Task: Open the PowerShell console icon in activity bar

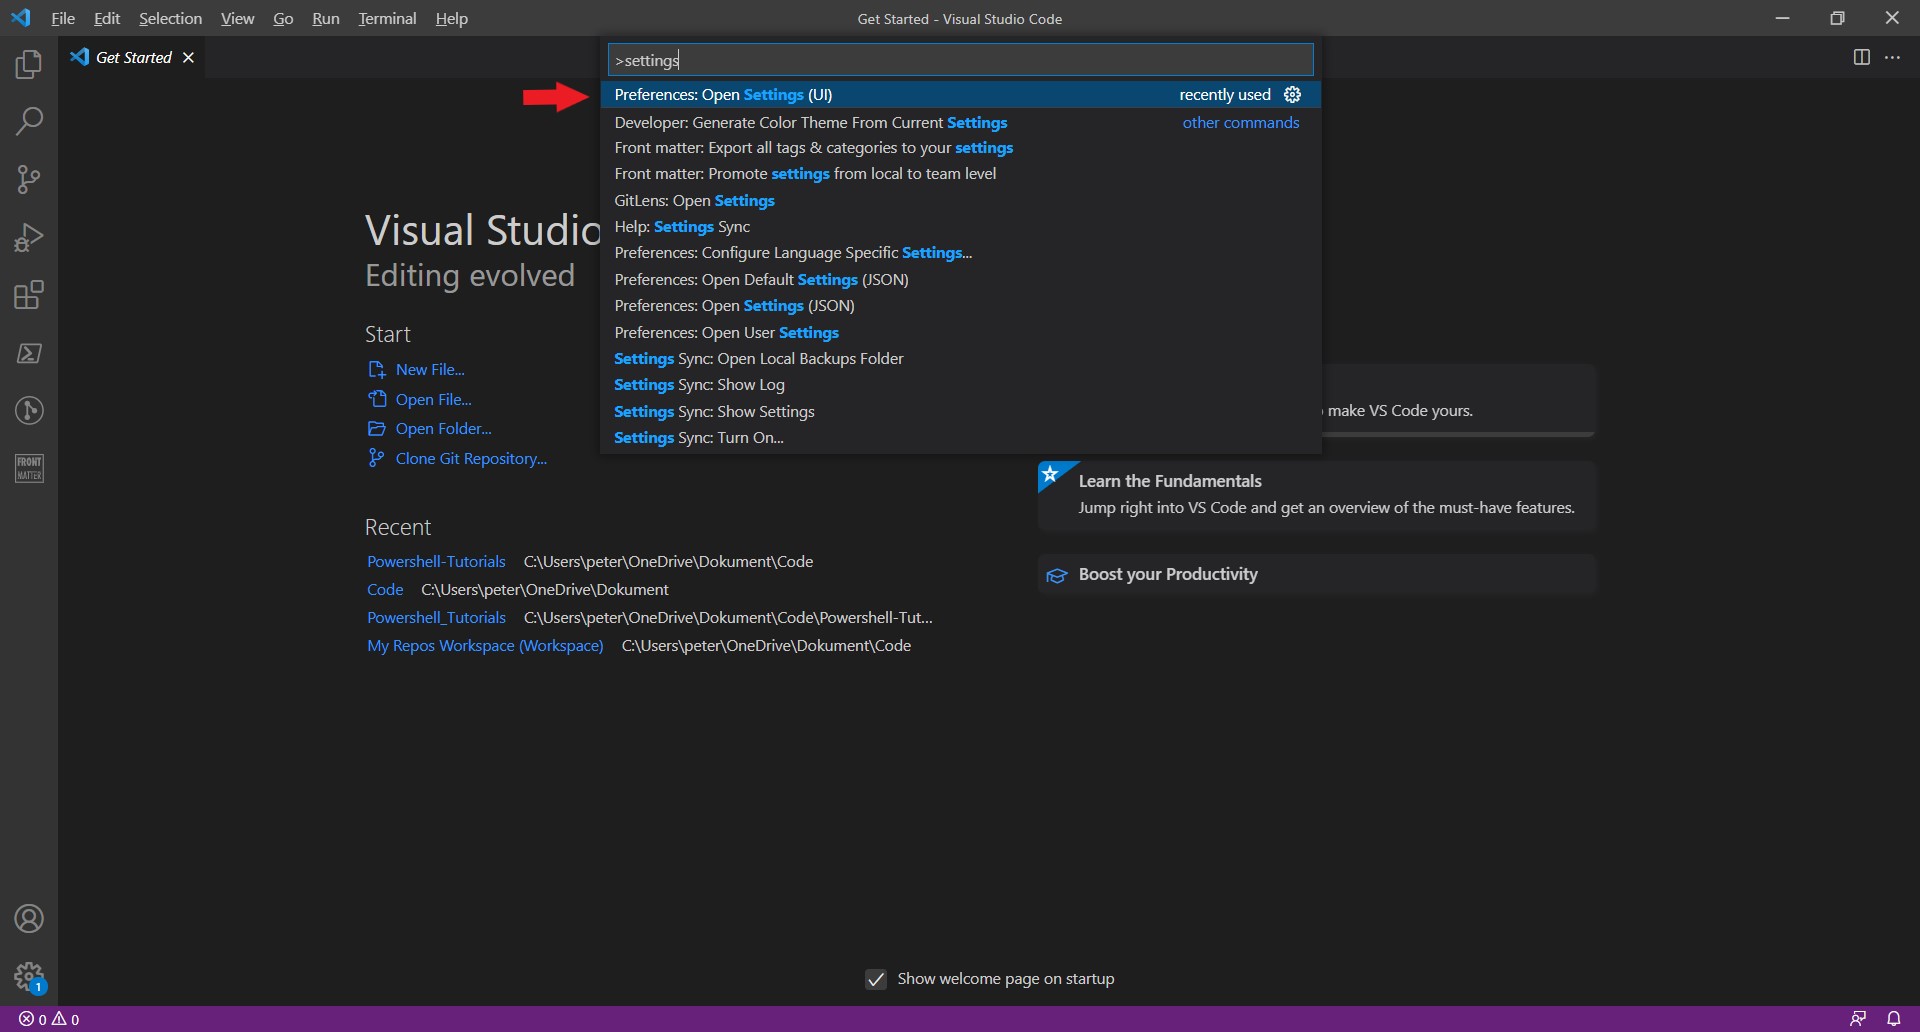Action: (x=29, y=353)
